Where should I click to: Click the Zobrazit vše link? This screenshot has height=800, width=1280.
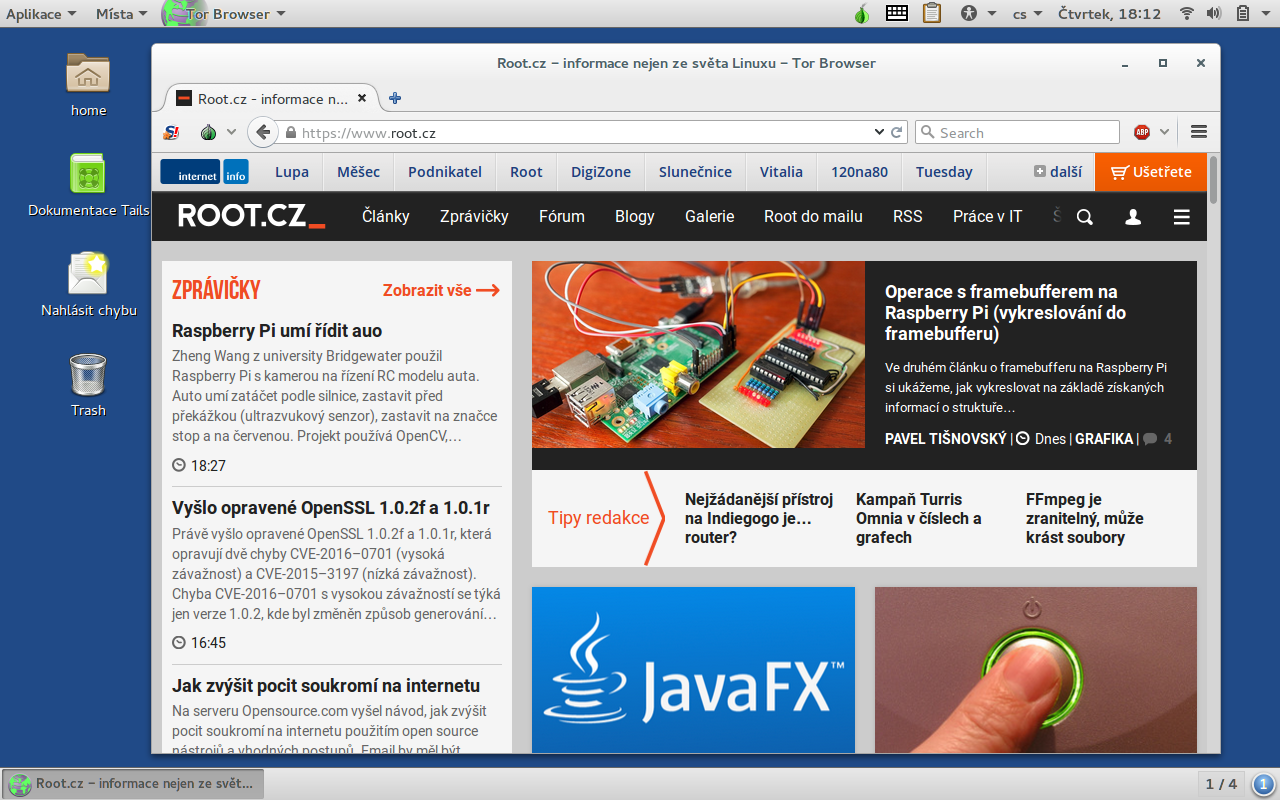click(441, 290)
